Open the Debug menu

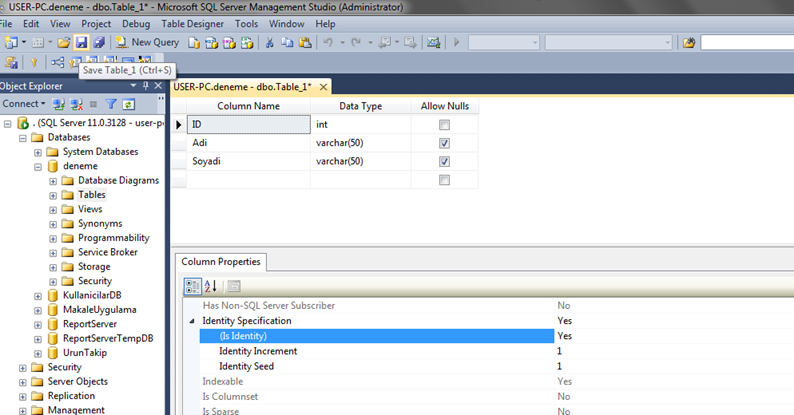coord(136,24)
